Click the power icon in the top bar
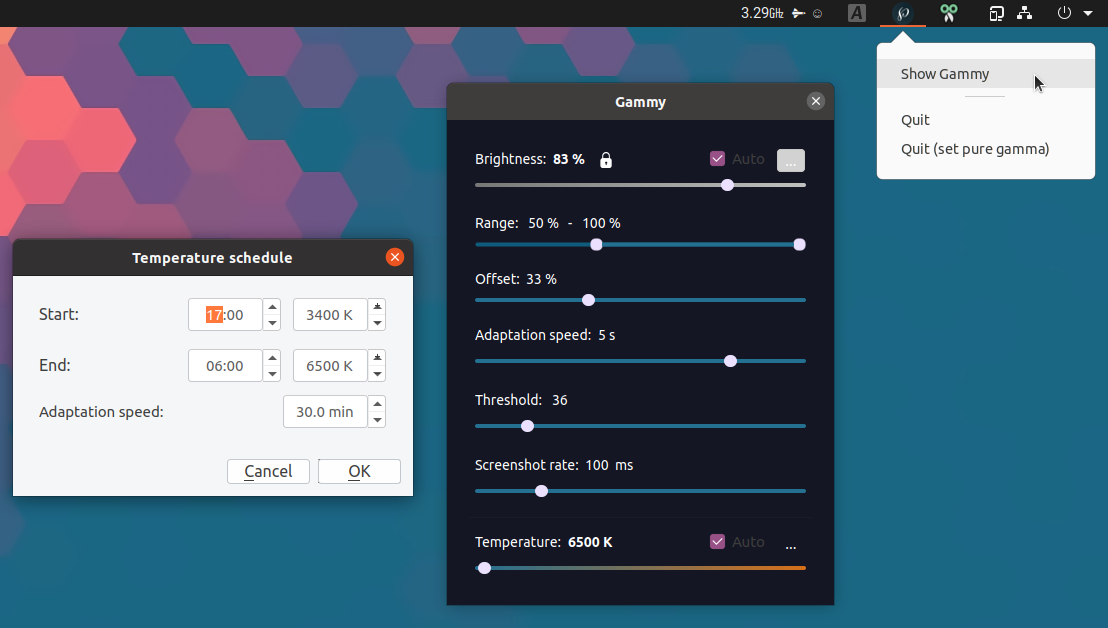This screenshot has height=628, width=1108. click(1062, 14)
